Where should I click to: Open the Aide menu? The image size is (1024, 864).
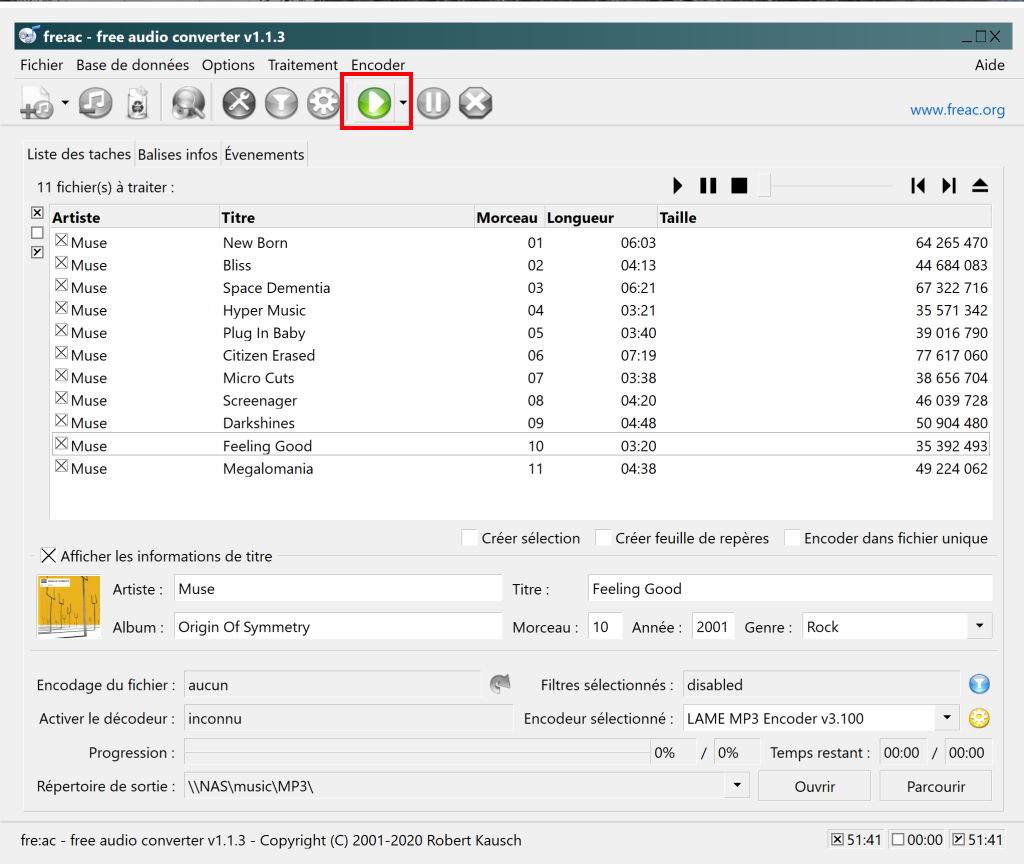[989, 65]
